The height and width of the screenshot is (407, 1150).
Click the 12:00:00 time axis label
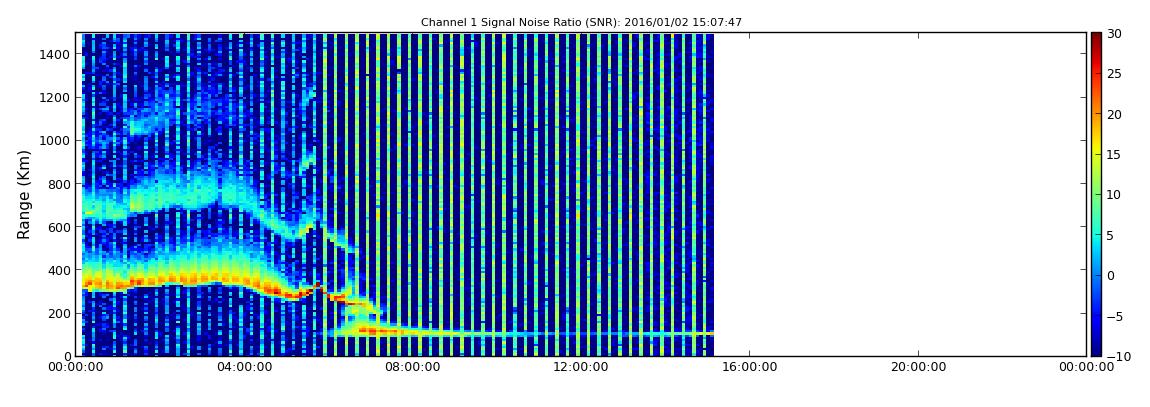581,367
